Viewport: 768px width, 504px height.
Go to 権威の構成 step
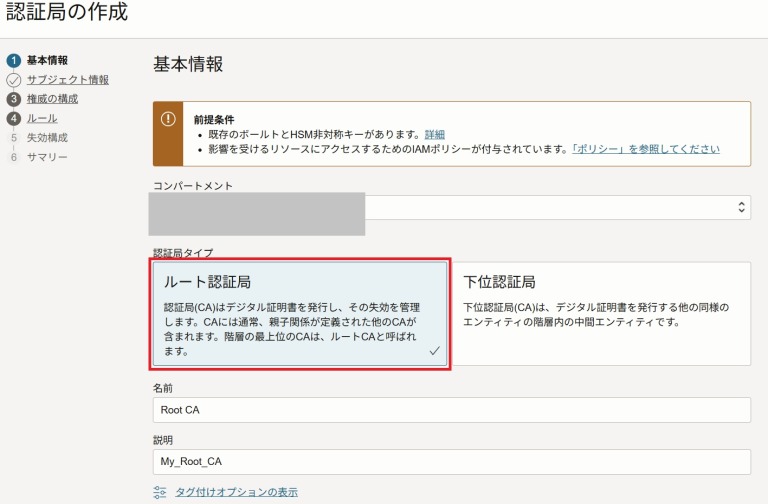[x=52, y=99]
